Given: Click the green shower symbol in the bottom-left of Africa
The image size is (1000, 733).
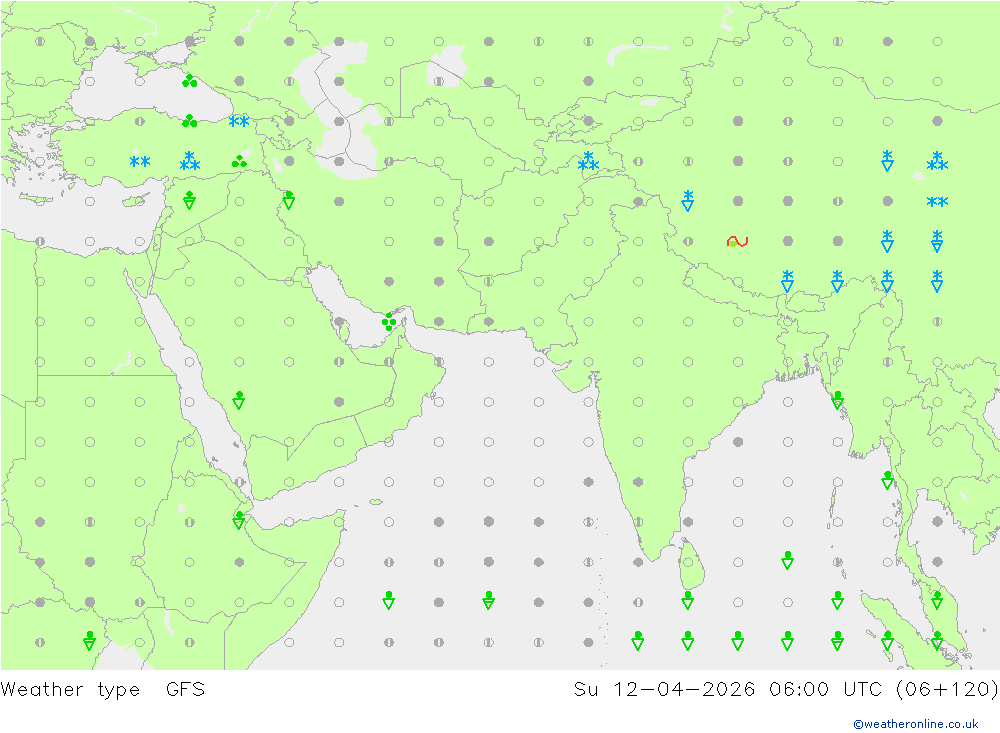Looking at the screenshot, I should (90, 640).
